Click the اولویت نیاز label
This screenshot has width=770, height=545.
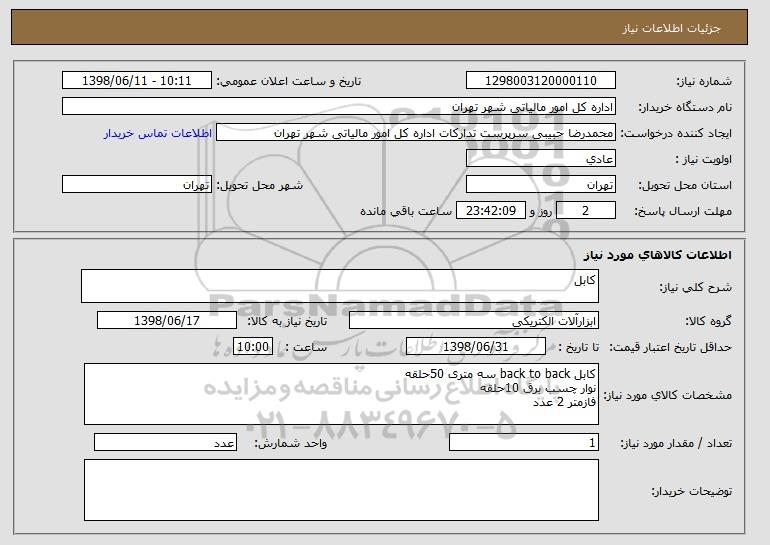click(x=704, y=159)
